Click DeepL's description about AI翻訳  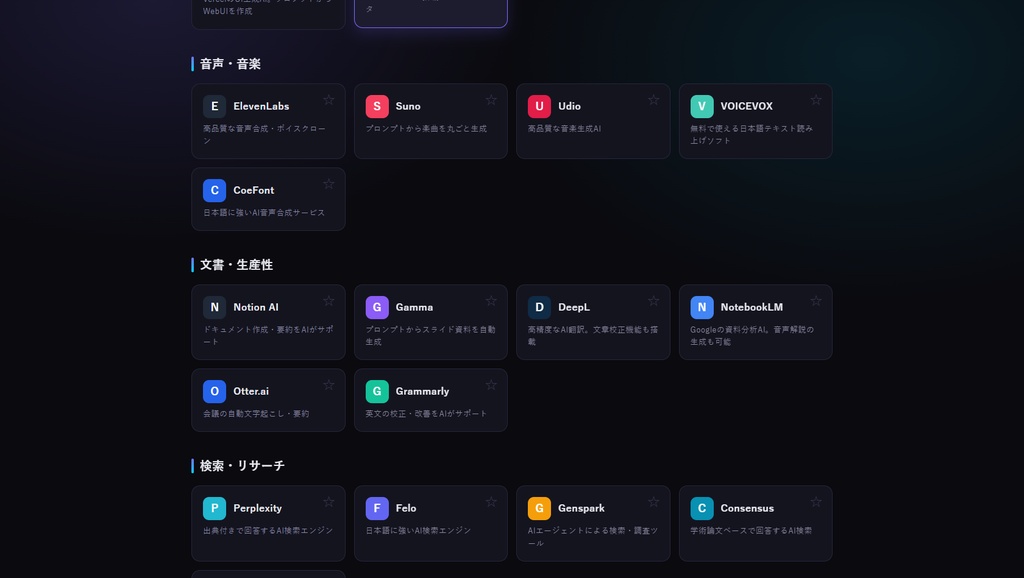pyautogui.click(x=593, y=336)
